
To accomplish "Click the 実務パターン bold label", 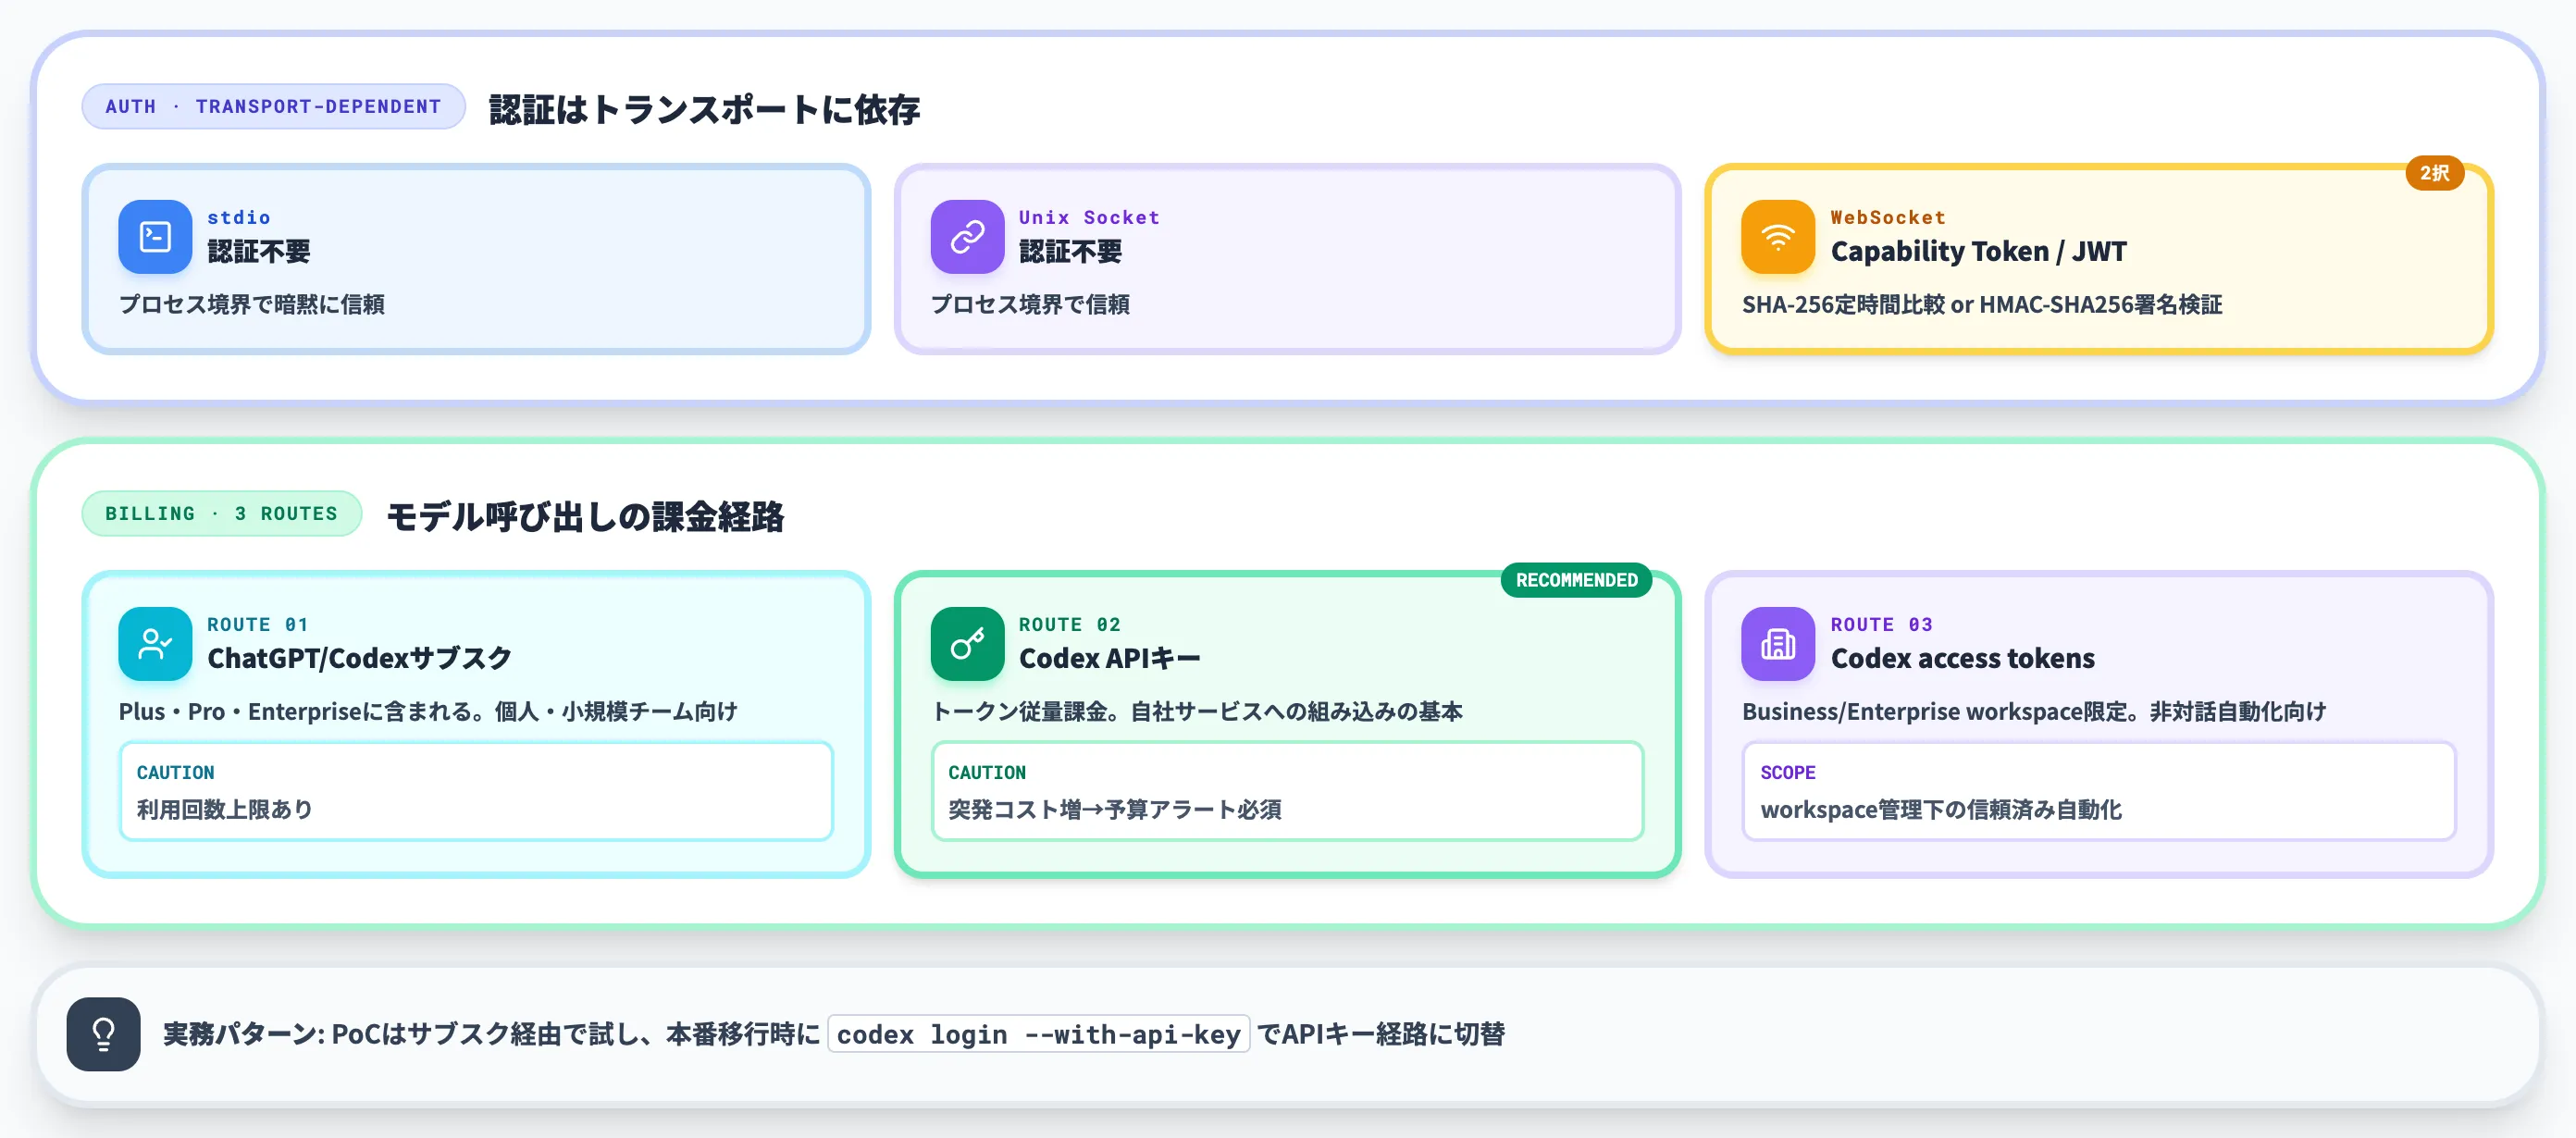I will pyautogui.click(x=243, y=1034).
